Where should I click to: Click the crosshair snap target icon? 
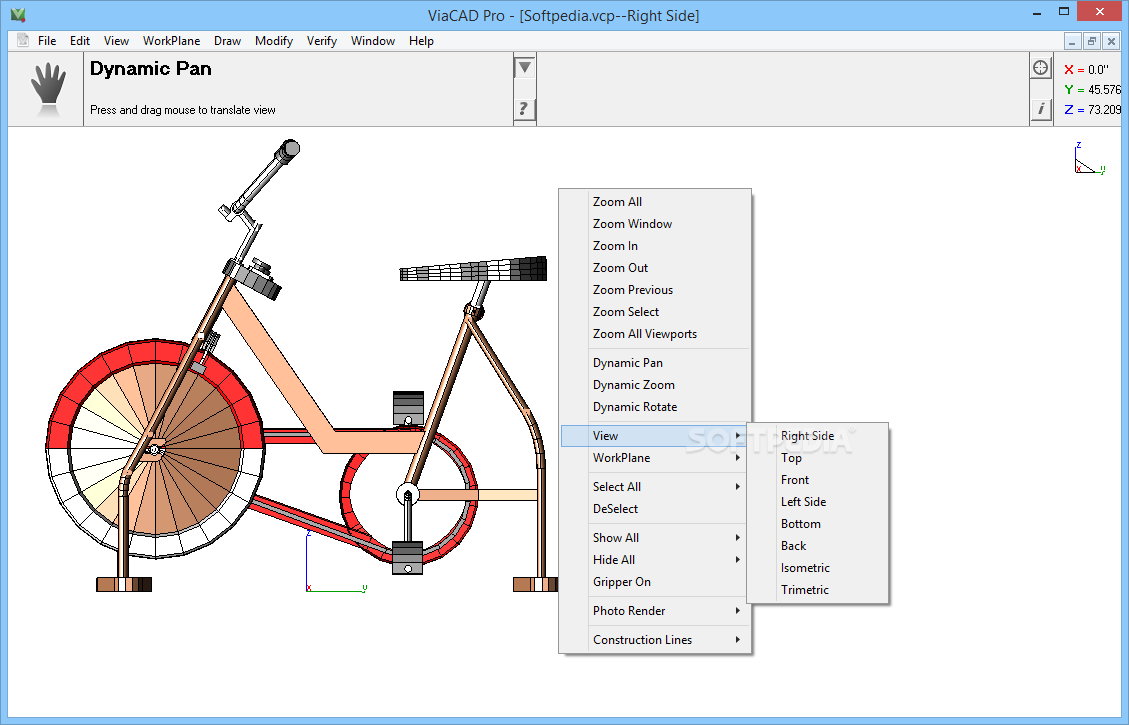[x=1040, y=68]
